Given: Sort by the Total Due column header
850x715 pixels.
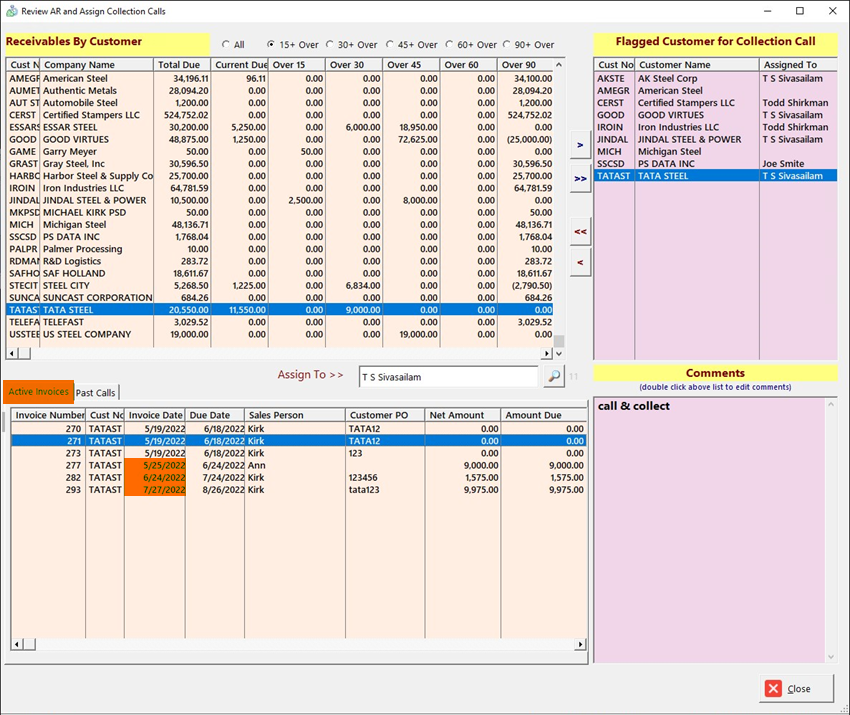Looking at the screenshot, I should (182, 65).
